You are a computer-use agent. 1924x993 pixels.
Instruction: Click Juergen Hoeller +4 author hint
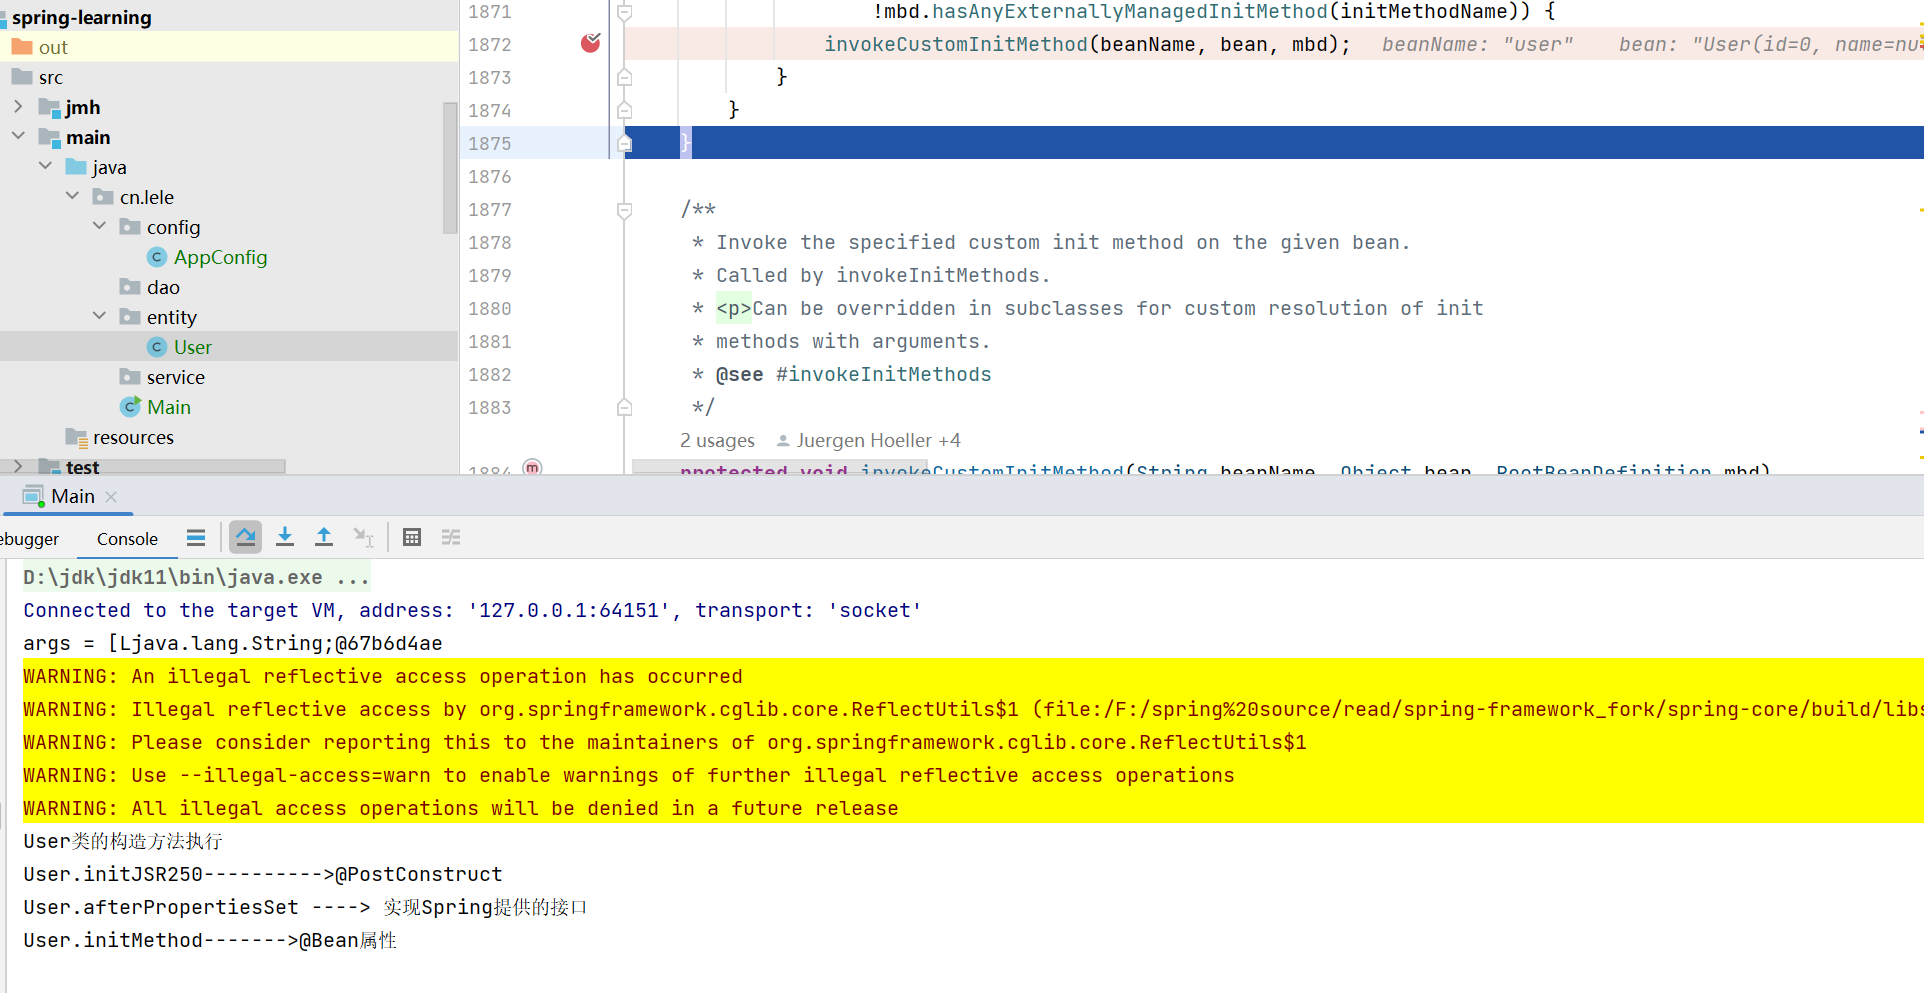pos(878,441)
